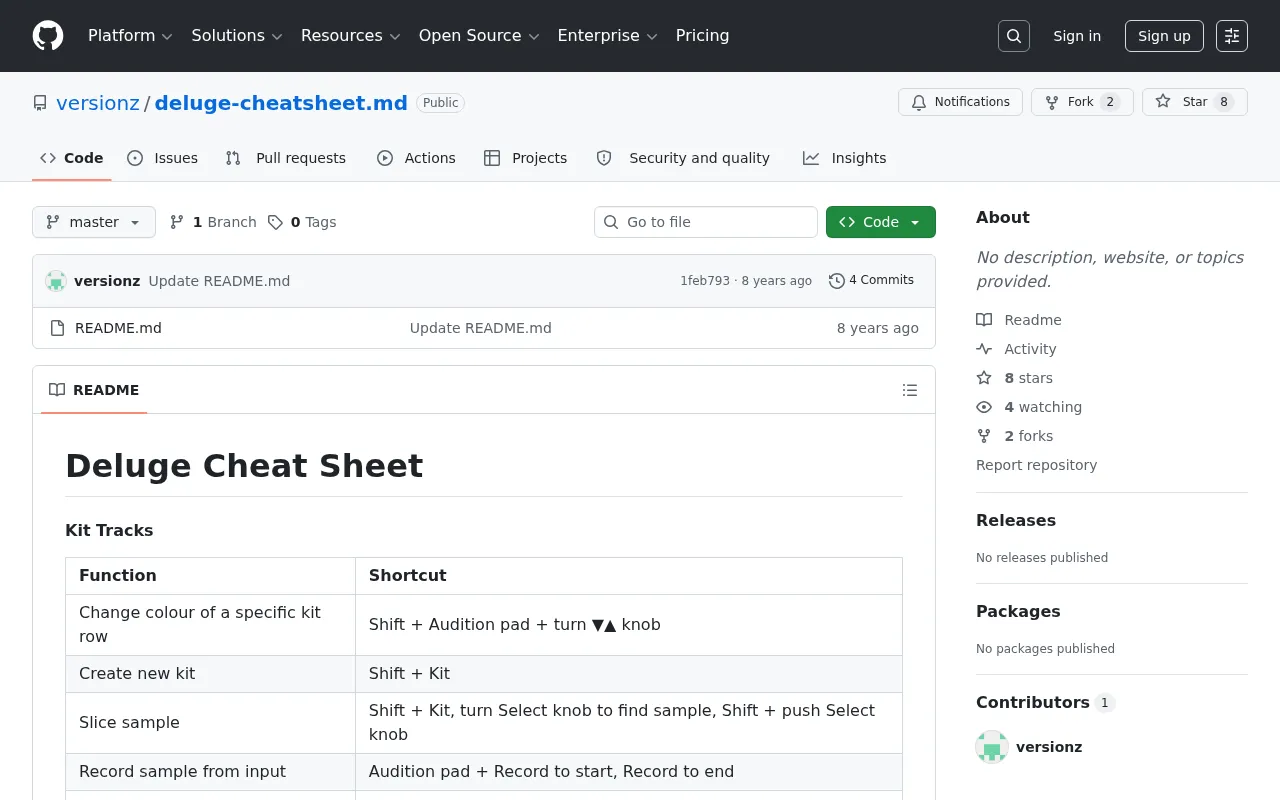This screenshot has width=1280, height=800.
Task: Click 'Change colour of a specific kit row'
Action: 210,625
